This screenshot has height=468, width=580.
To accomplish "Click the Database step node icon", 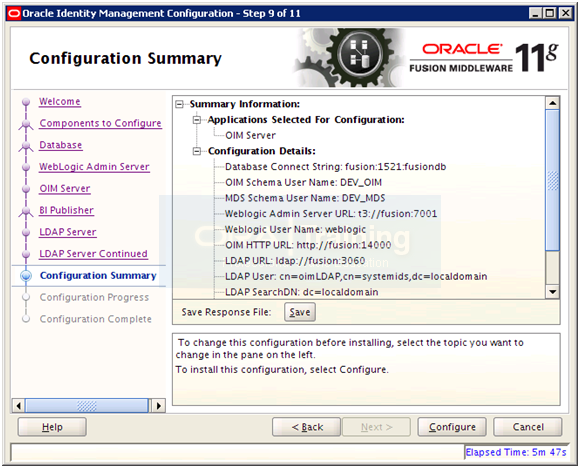I will 26,146.
